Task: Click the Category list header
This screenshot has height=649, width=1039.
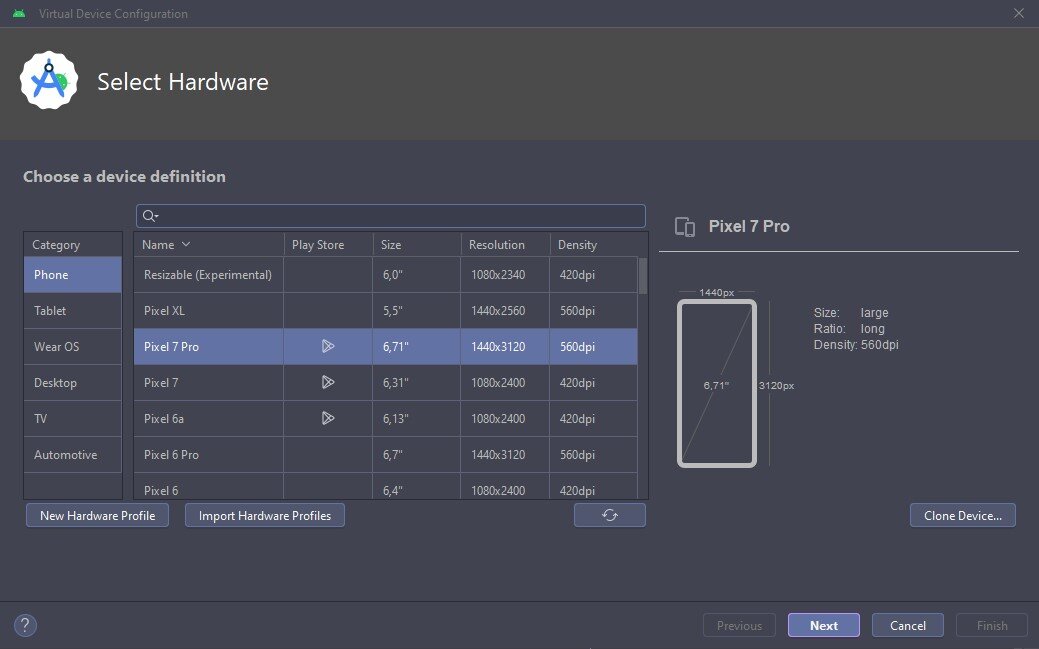Action: click(x=73, y=245)
